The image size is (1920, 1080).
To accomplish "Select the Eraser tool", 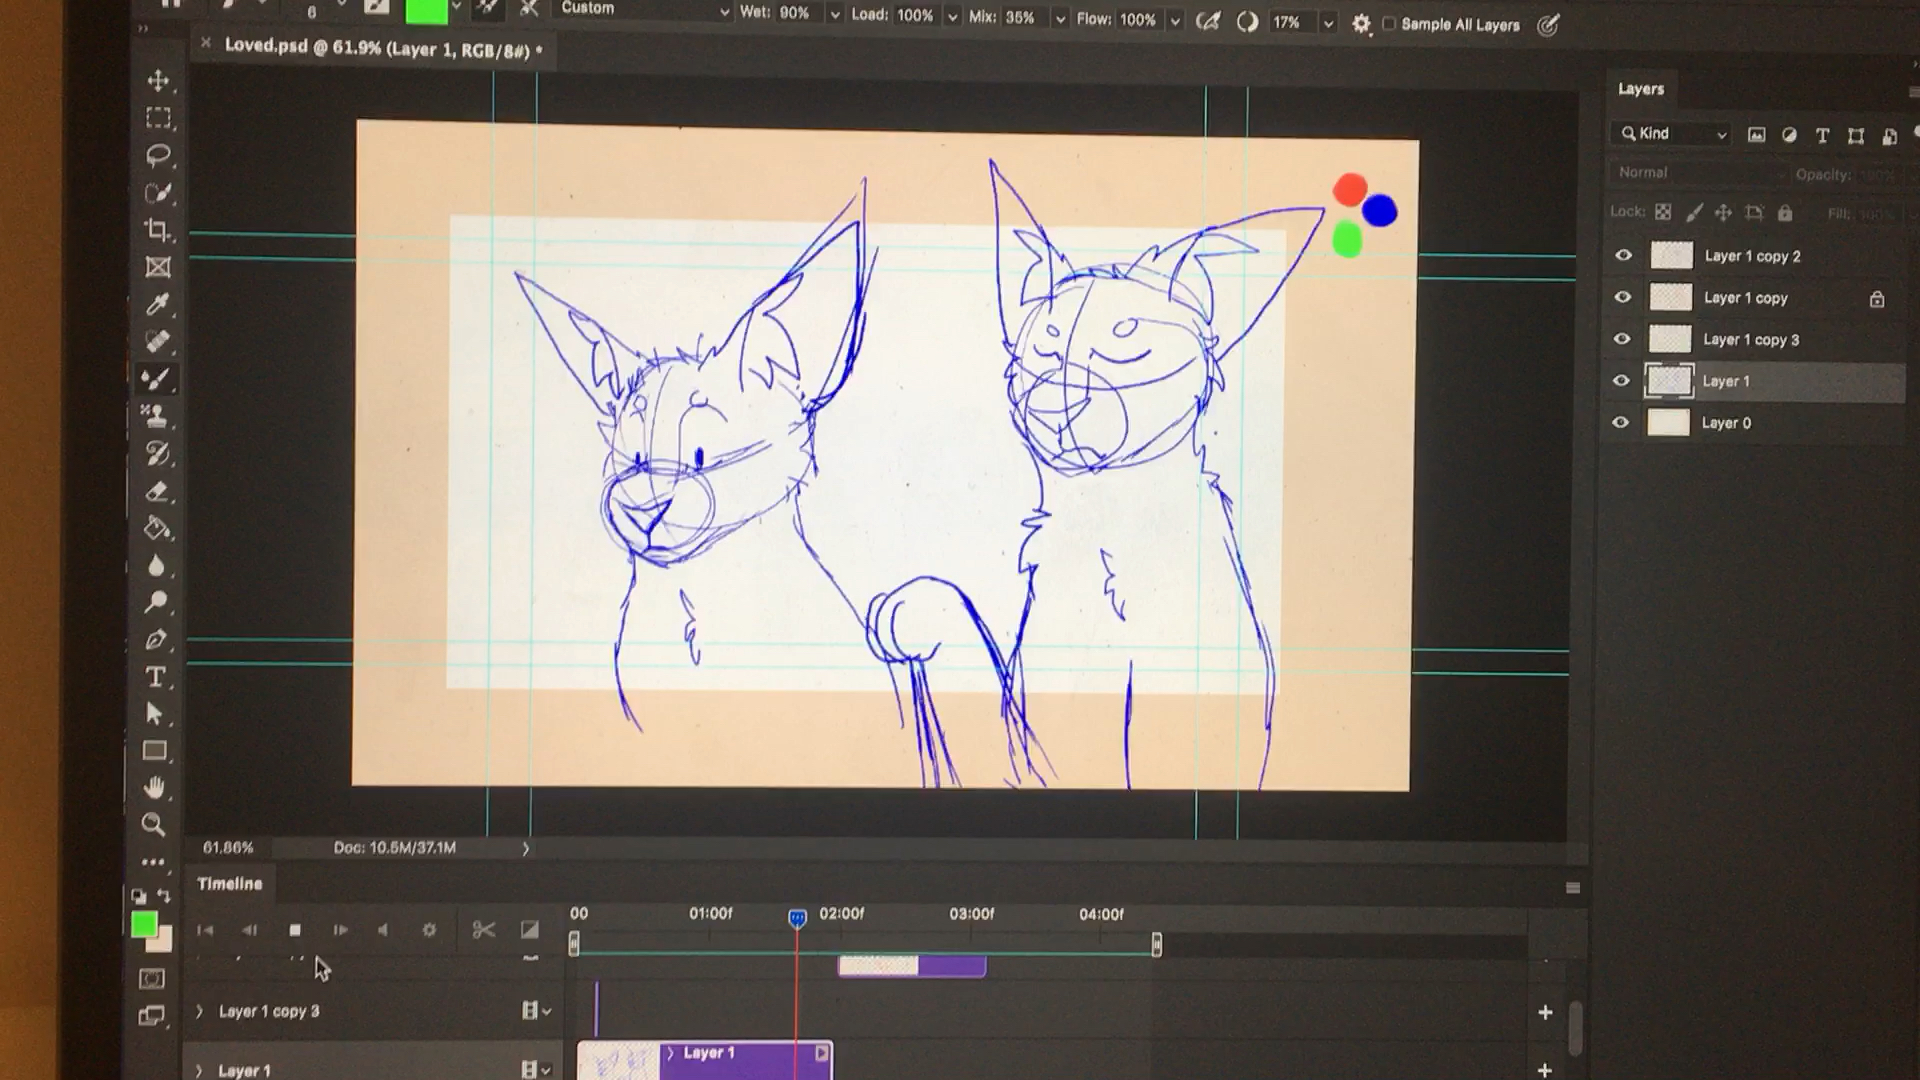I will 156,491.
